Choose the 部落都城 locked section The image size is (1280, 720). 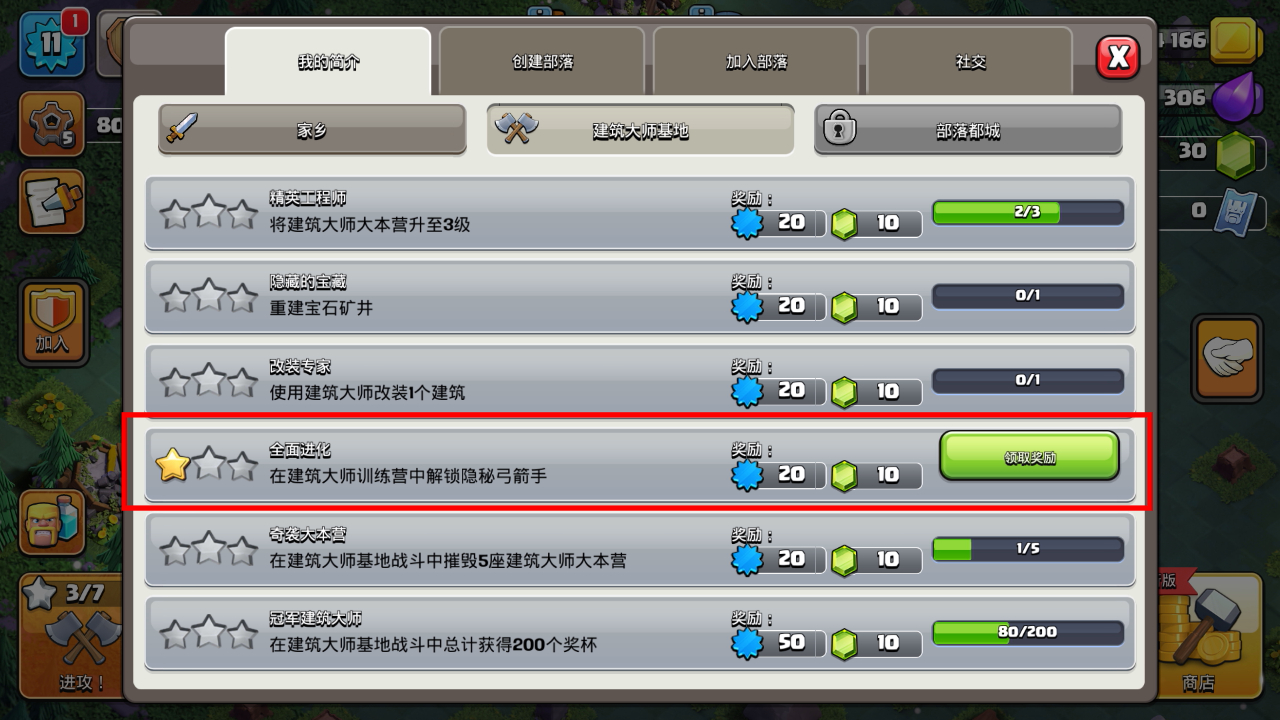click(968, 130)
